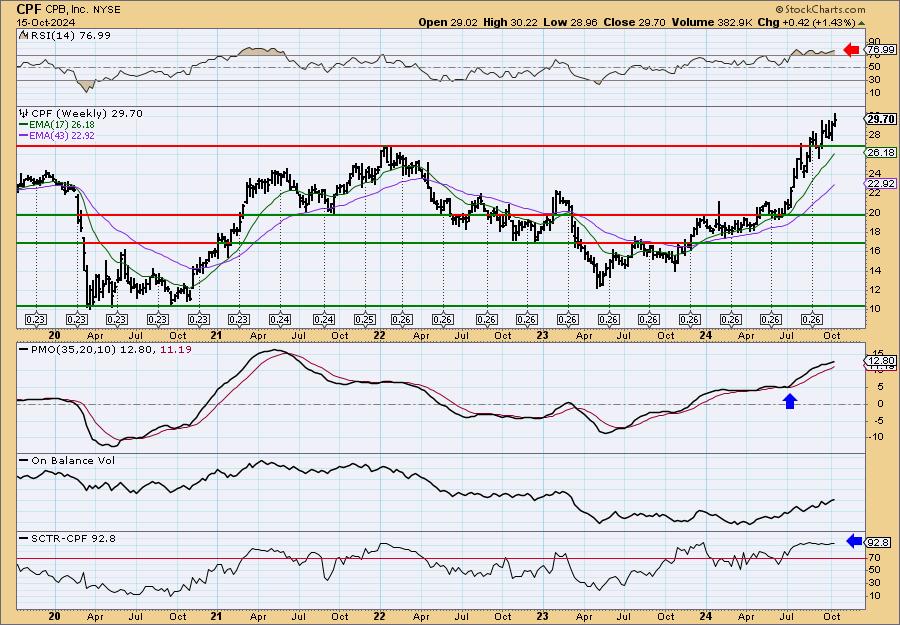Click the CPF ticker symbol in the header
Viewport: 900px width, 625px height.
28,9
